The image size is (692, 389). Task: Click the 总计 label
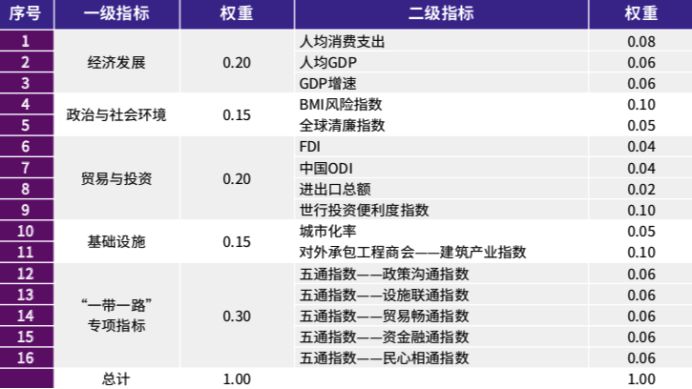[x=116, y=378]
